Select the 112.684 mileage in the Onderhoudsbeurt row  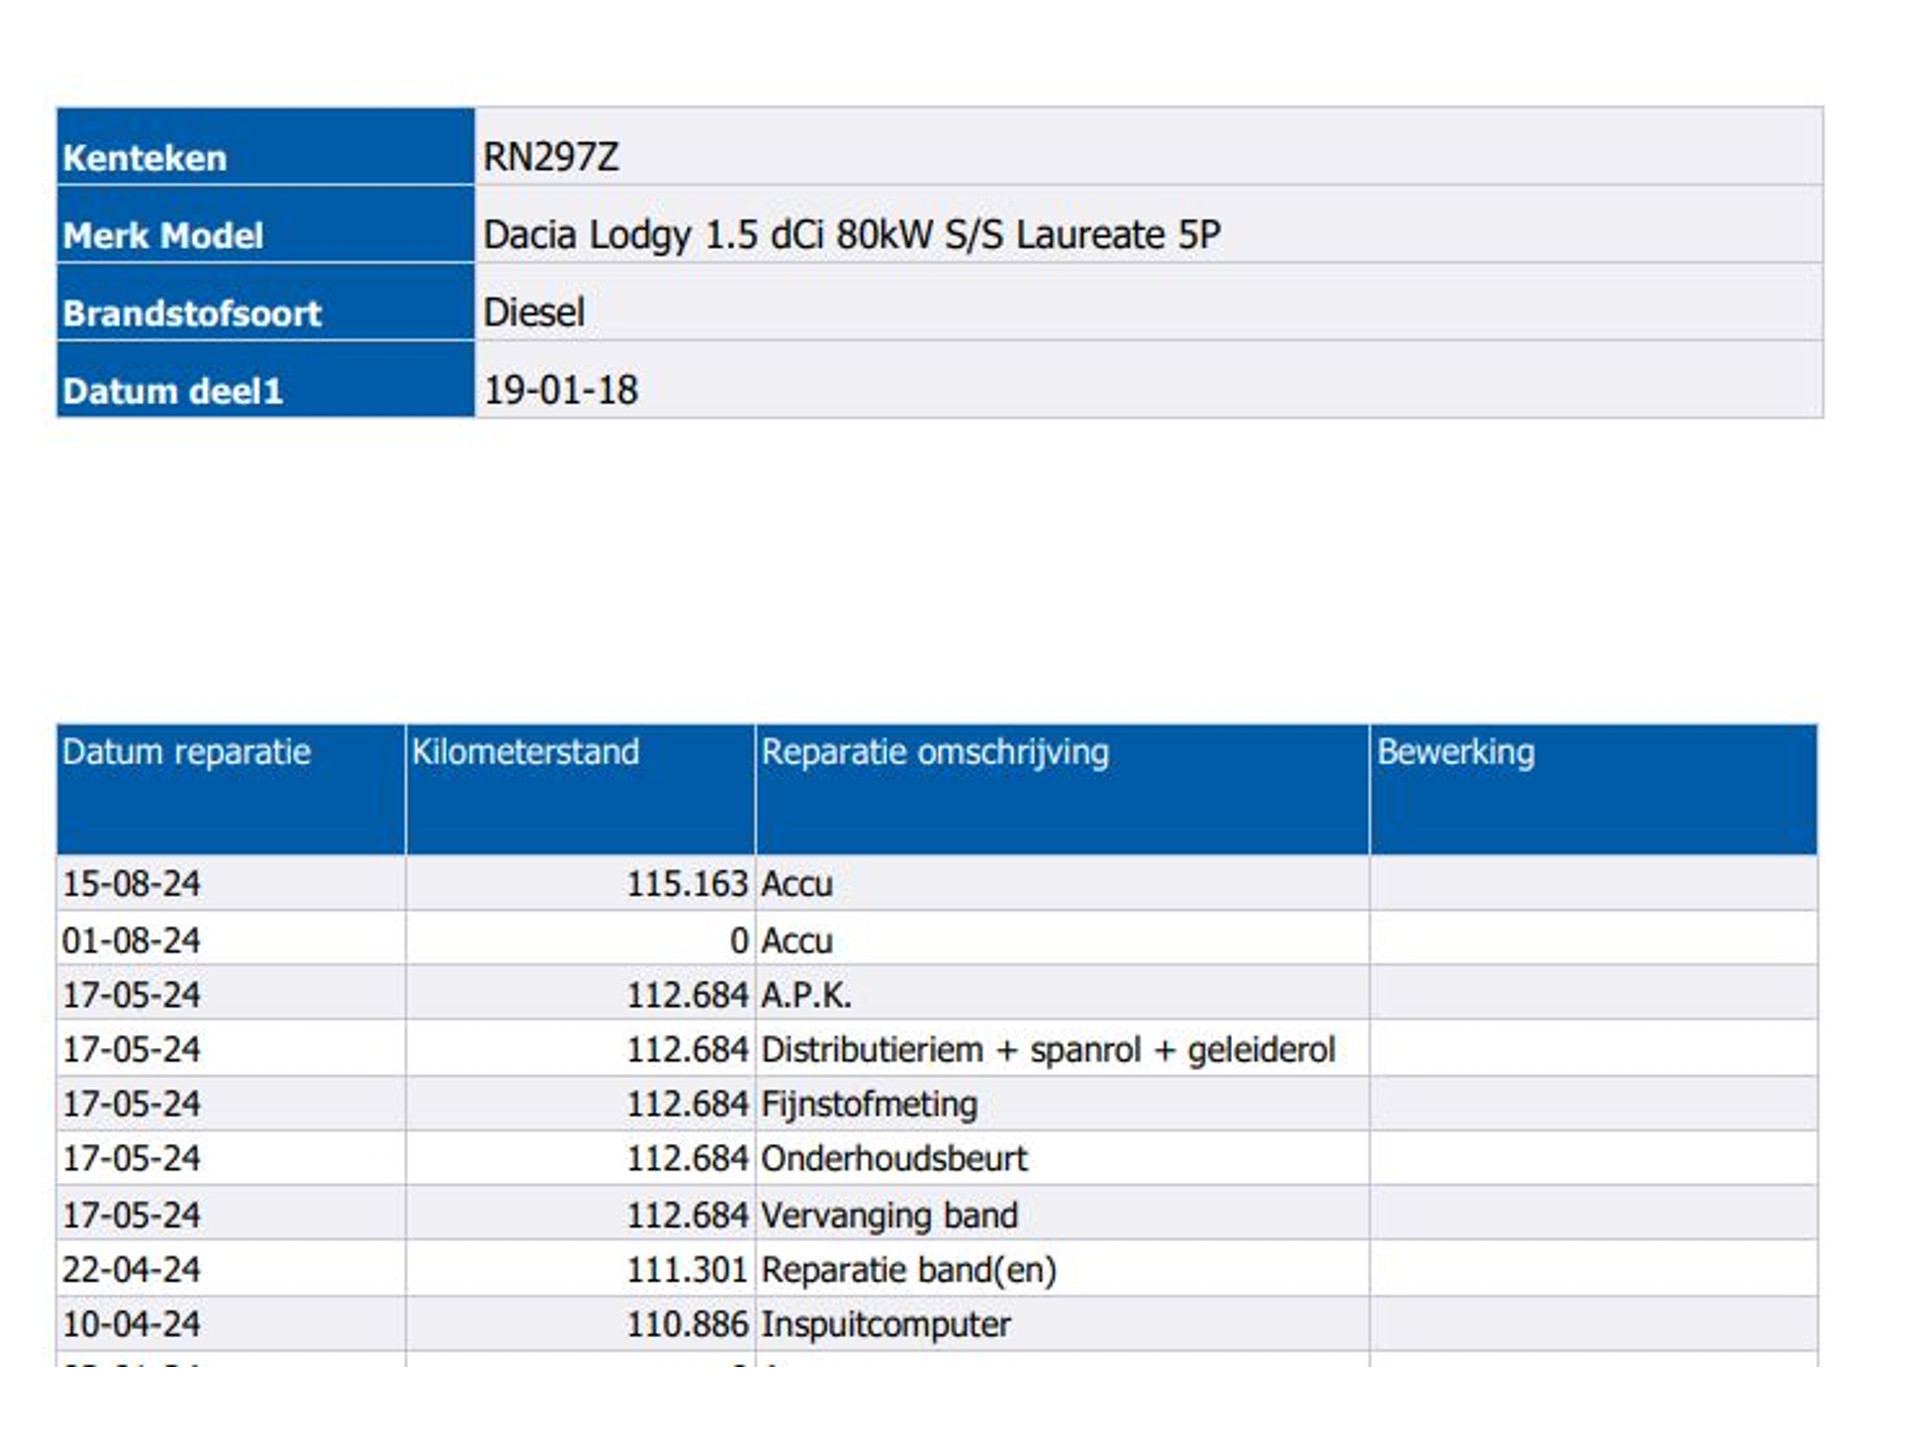point(687,1158)
